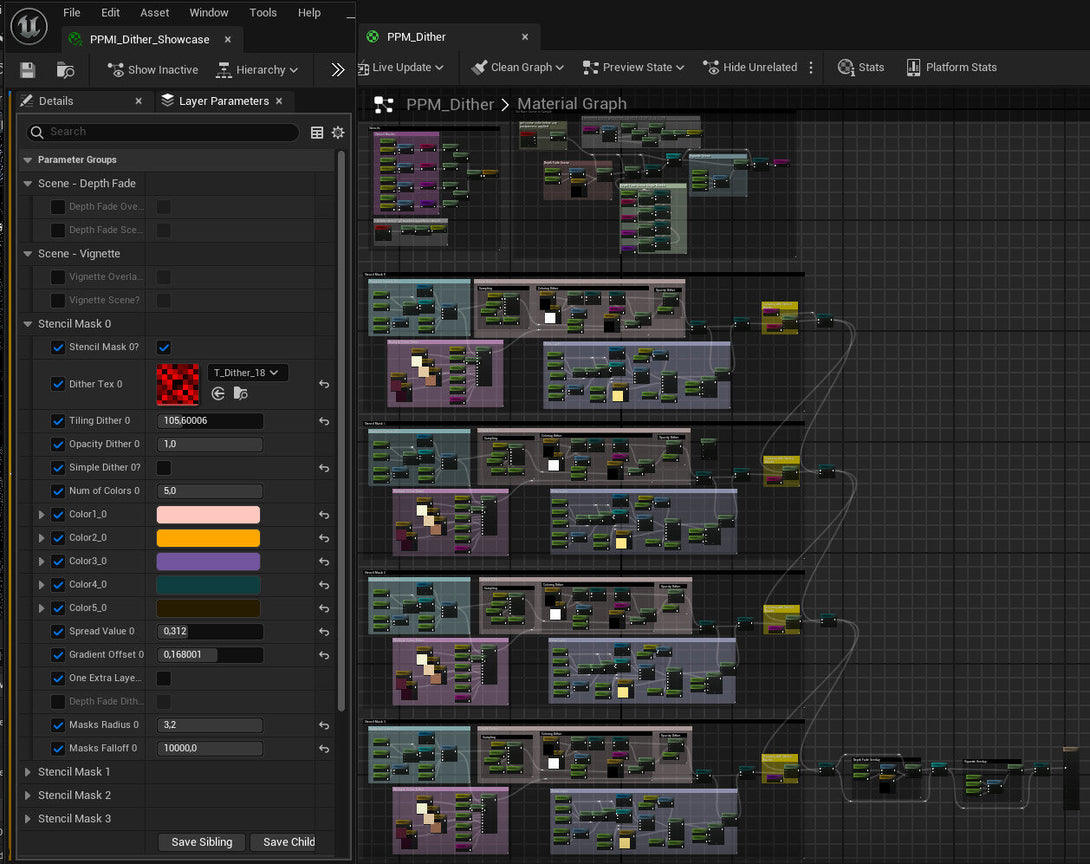Viewport: 1090px width, 864px height.
Task: Open the Clean Graph dropdown
Action: pyautogui.click(x=518, y=67)
